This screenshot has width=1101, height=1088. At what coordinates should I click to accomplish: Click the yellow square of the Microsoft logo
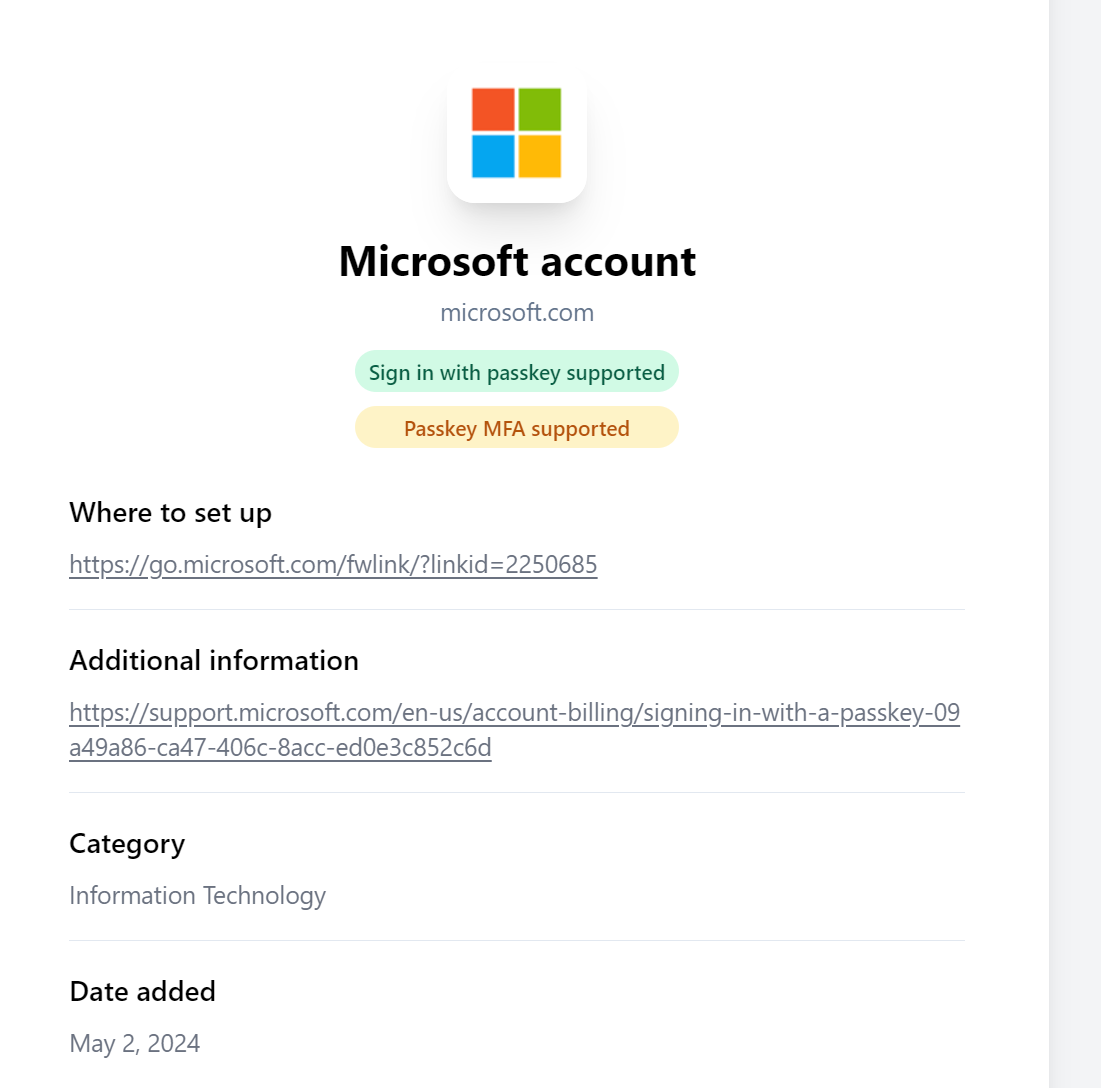pos(539,156)
